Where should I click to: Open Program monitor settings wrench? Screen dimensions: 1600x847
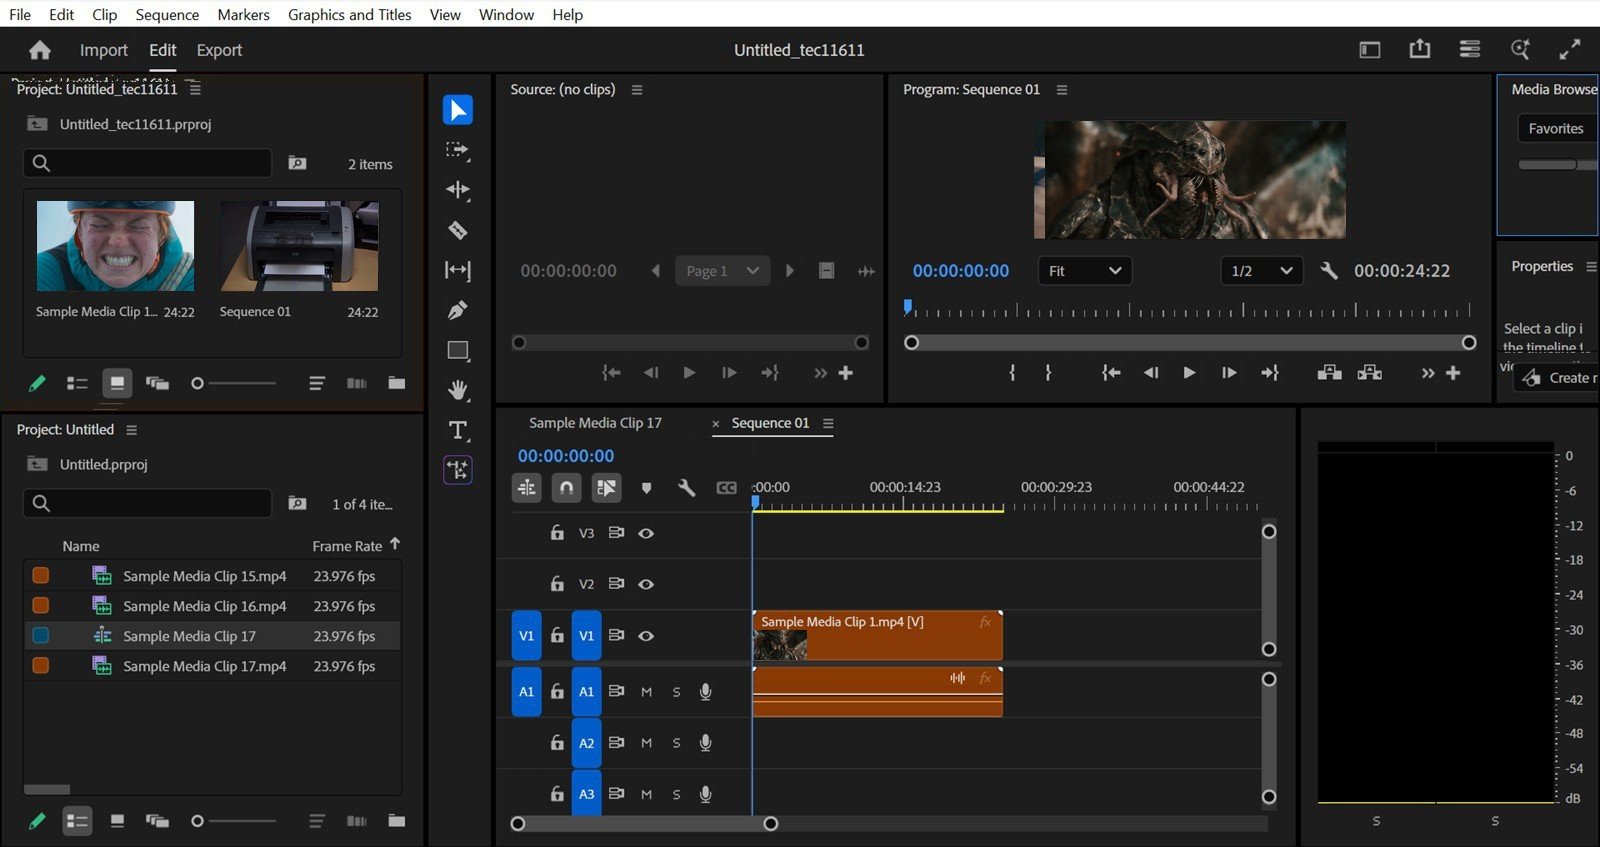(x=1329, y=271)
